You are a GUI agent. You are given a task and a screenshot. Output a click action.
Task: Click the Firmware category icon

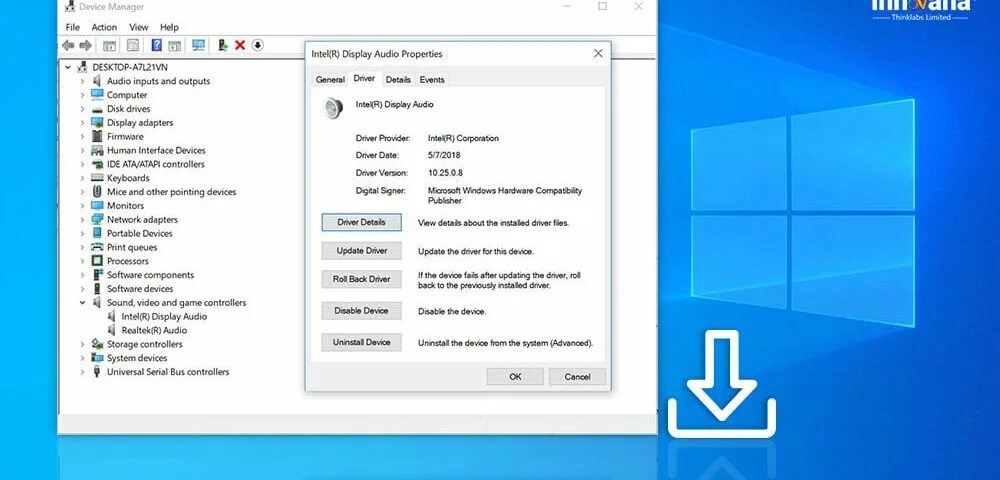97,136
